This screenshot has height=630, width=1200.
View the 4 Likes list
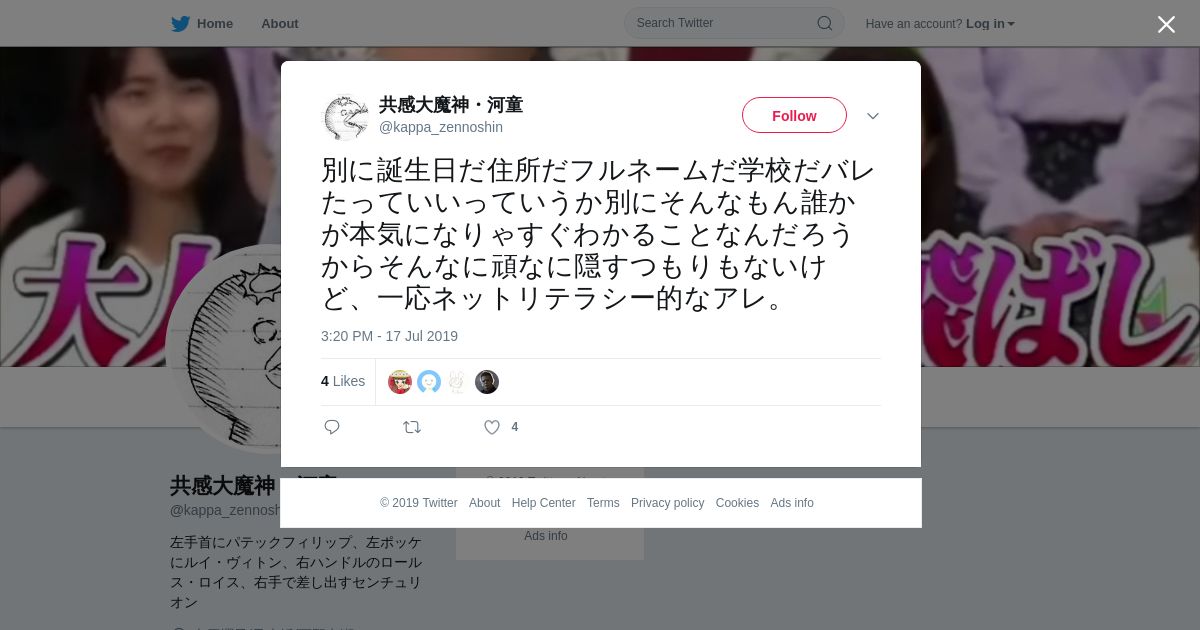[x=343, y=381]
